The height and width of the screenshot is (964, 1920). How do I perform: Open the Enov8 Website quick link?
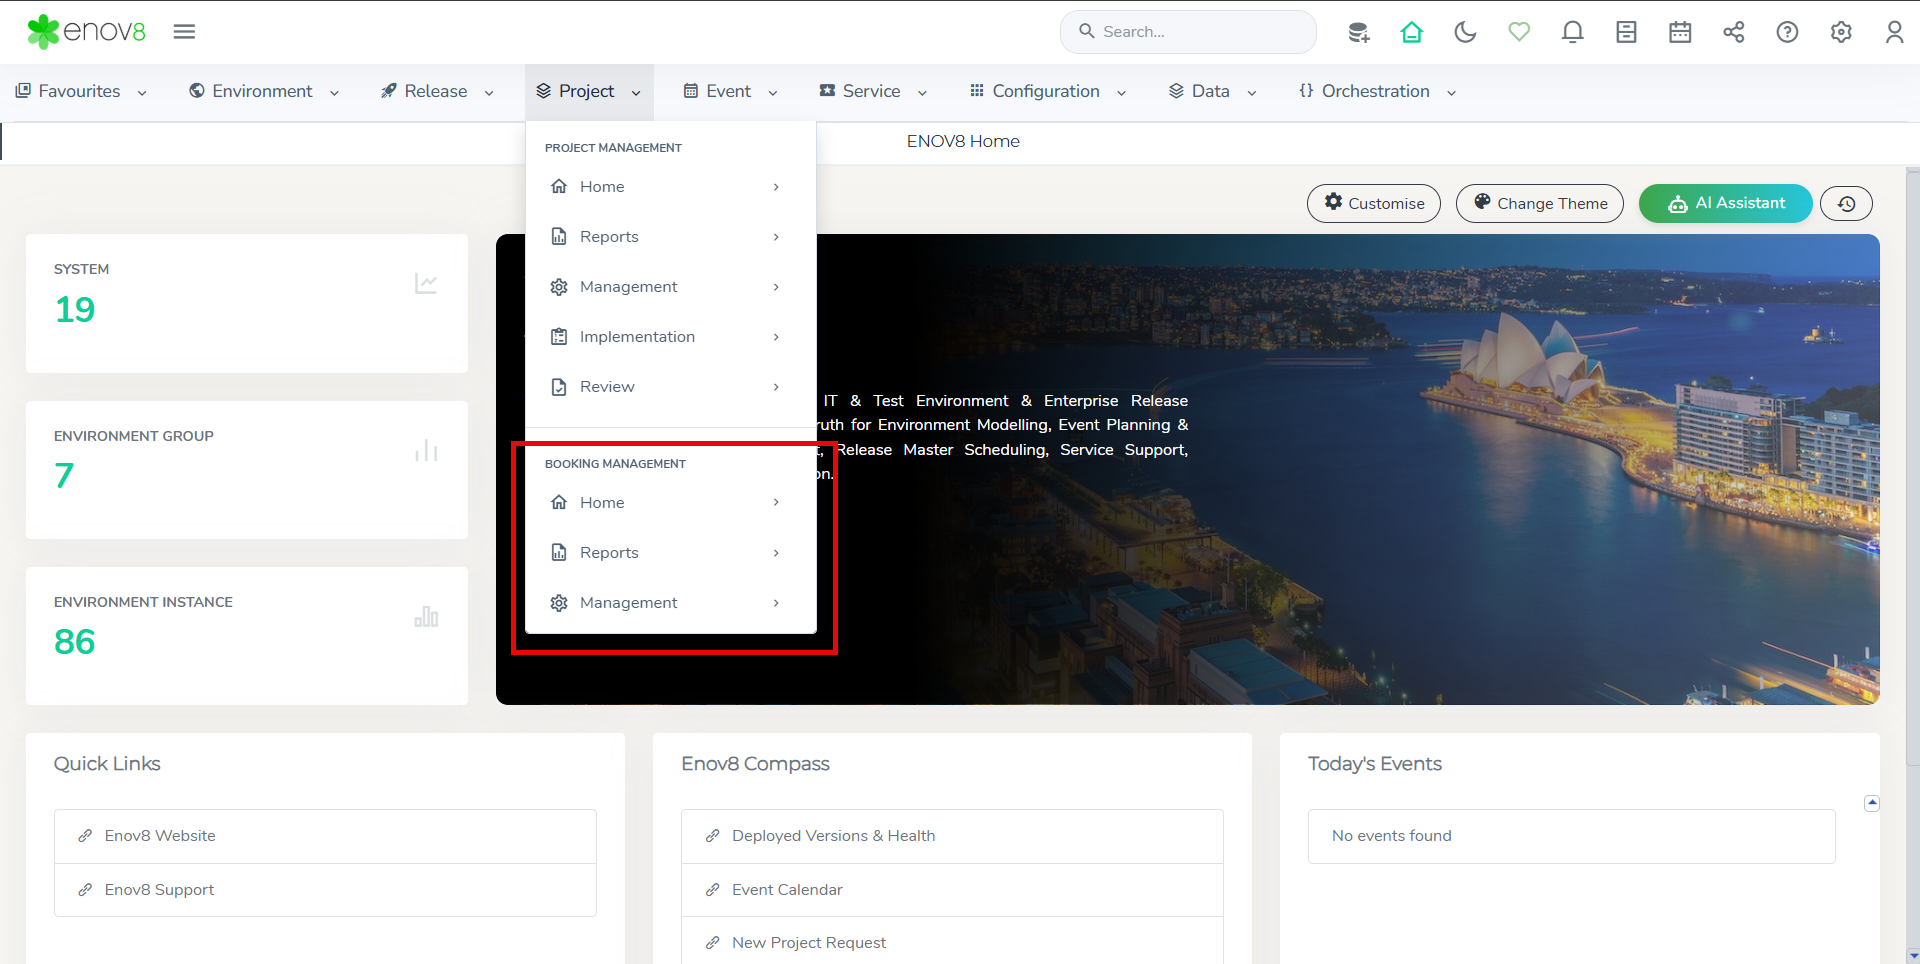[160, 836]
